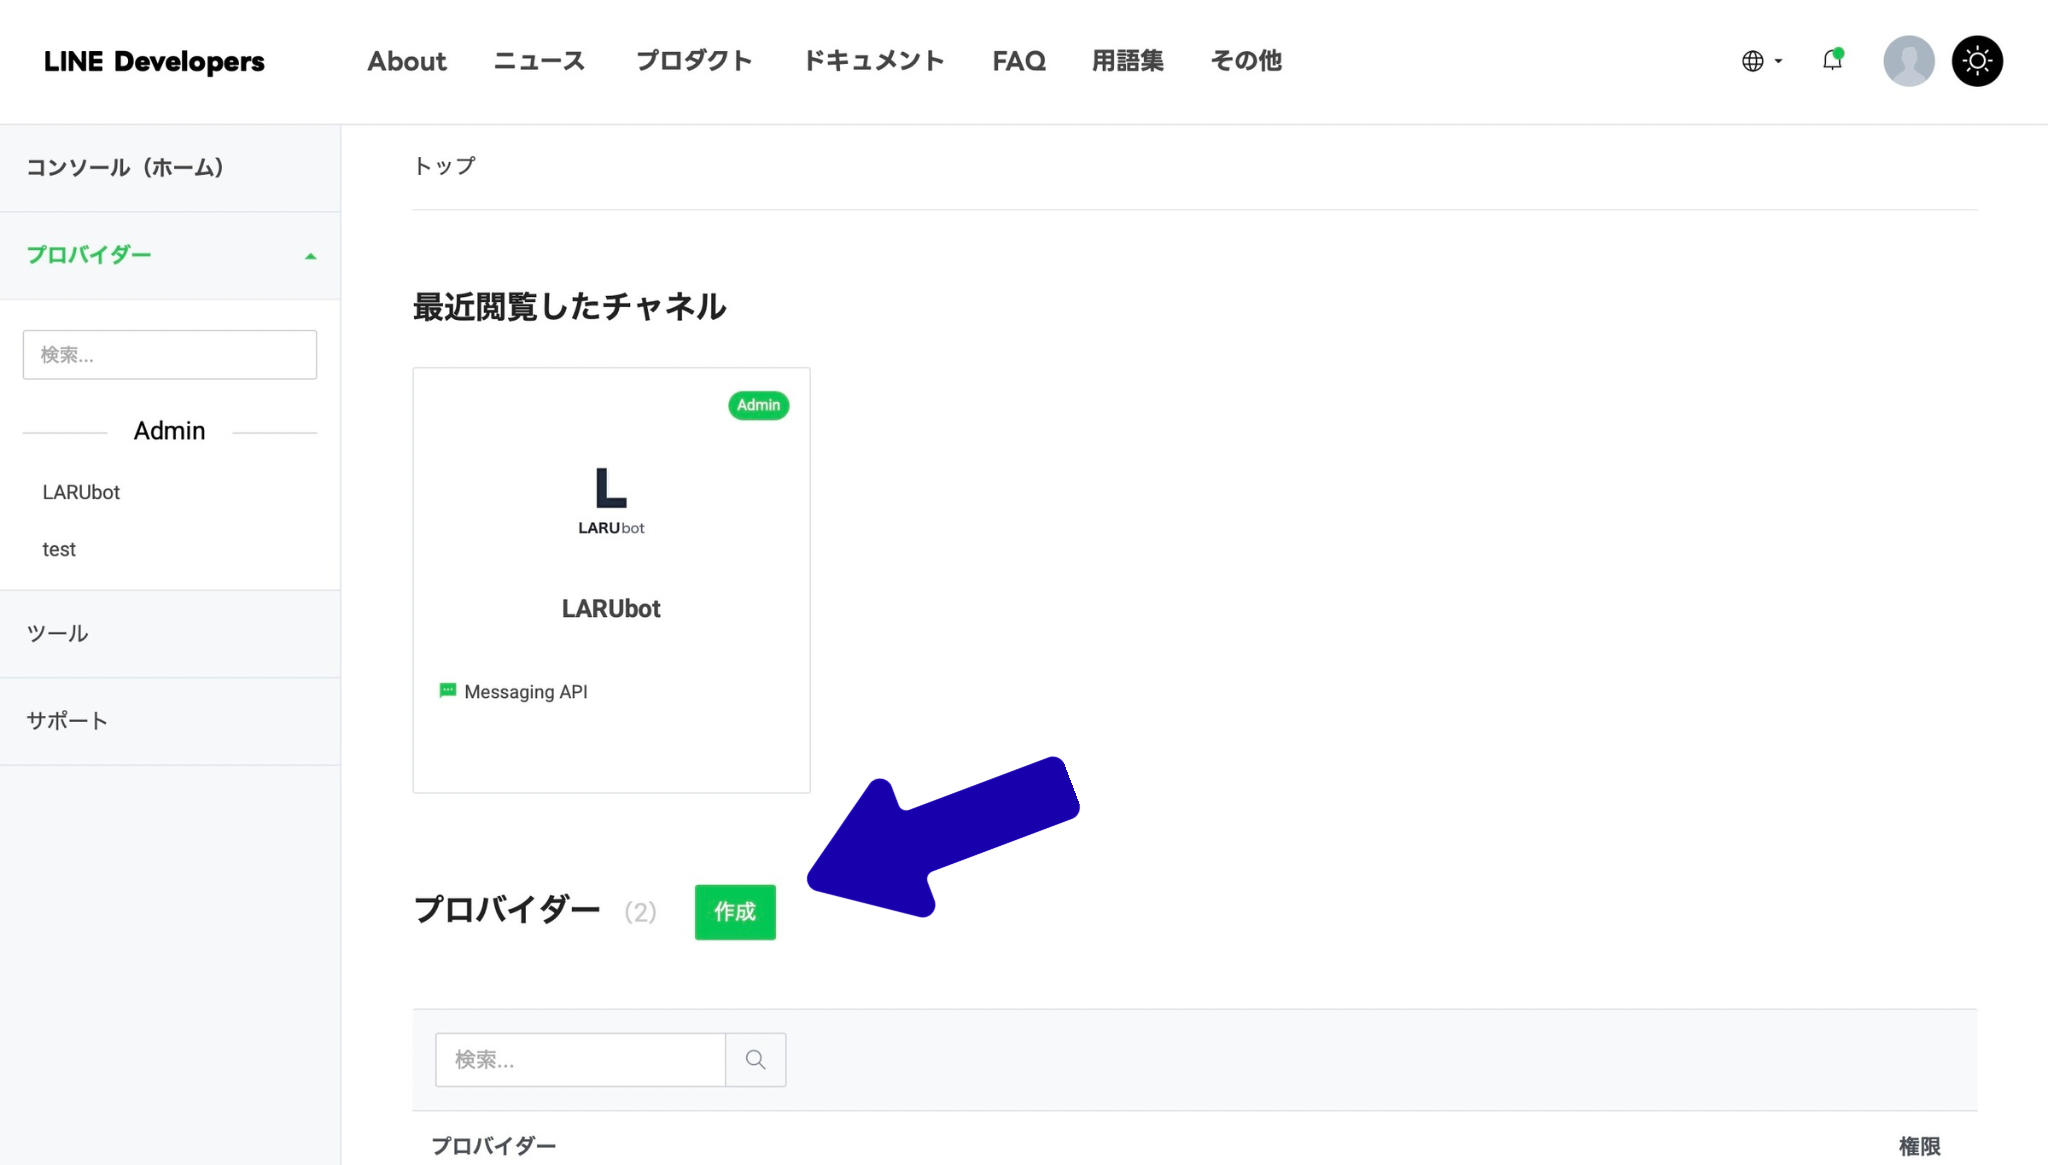Open the その他 menu
Viewport: 2048px width, 1165px height.
tap(1245, 61)
